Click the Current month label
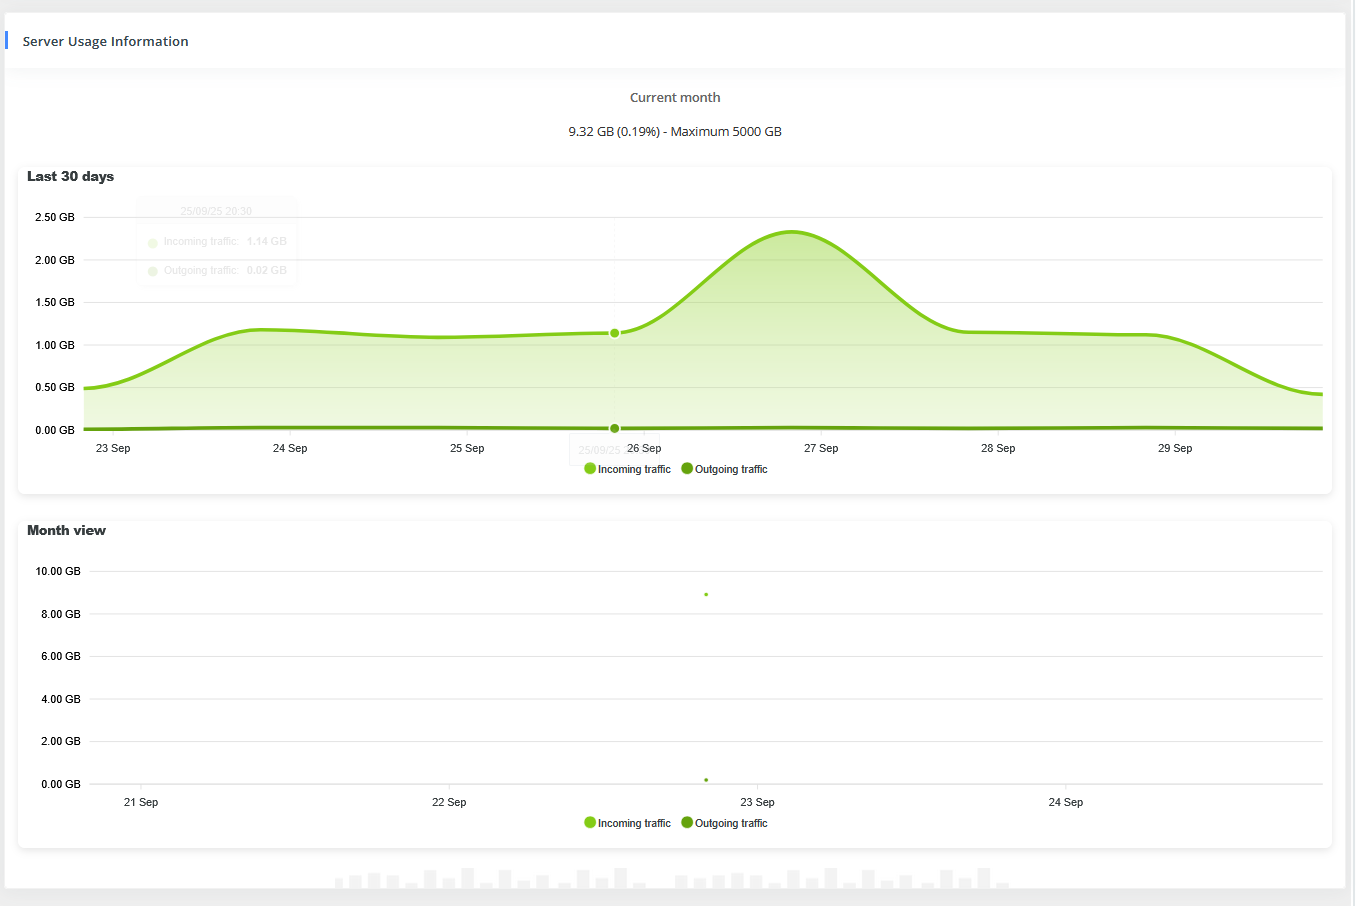 click(675, 97)
